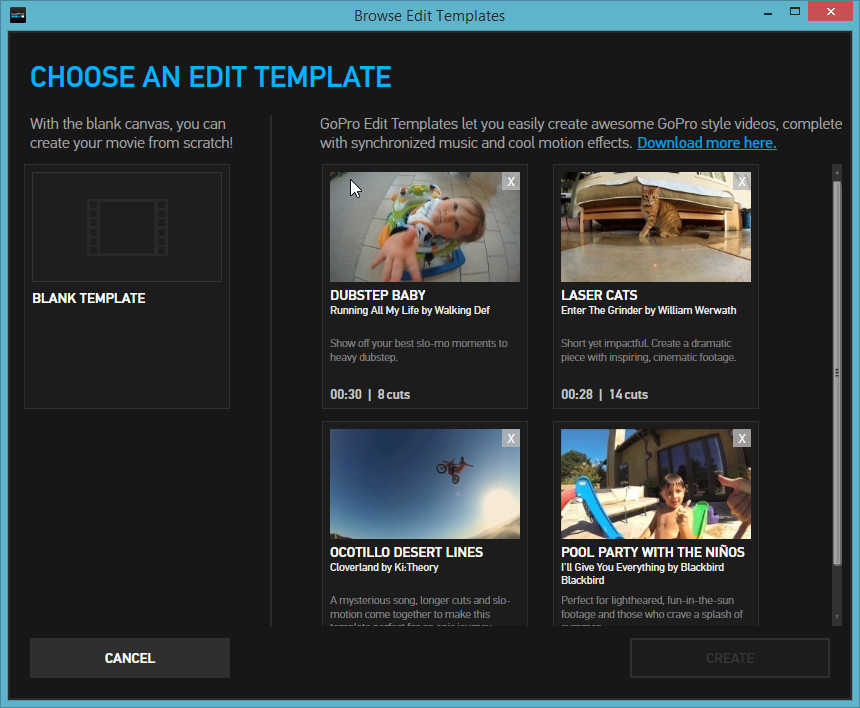
Task: Choose the Dubstep Baby thumbnail
Action: tap(425, 227)
